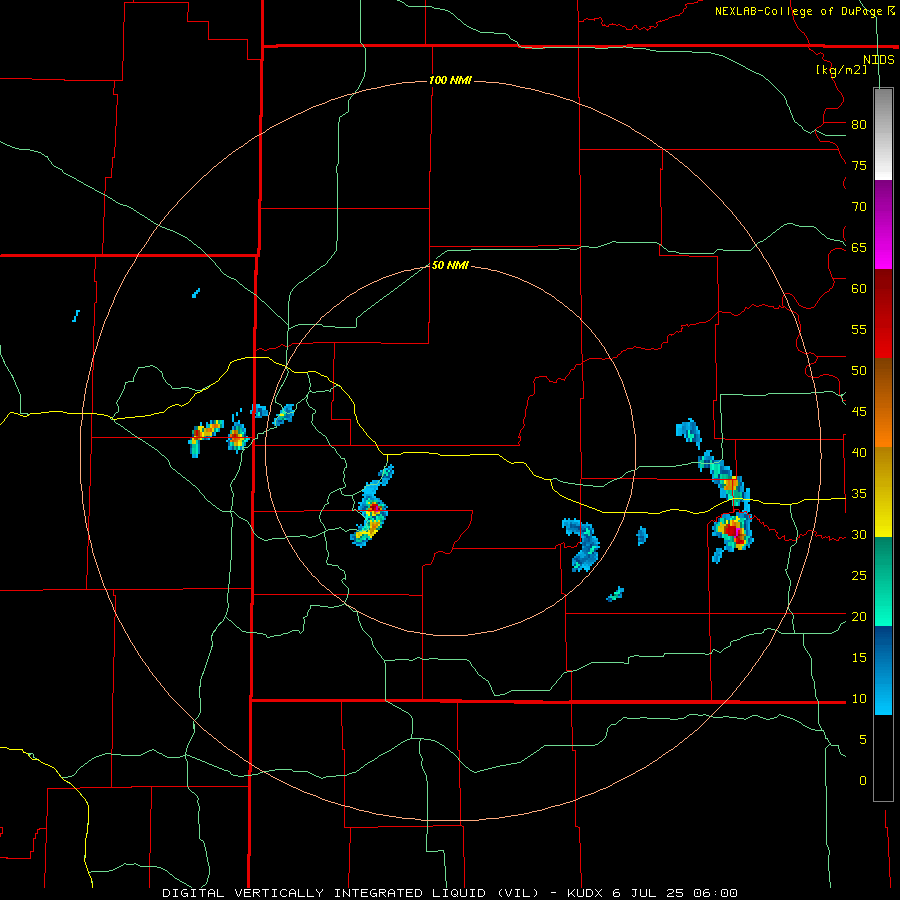Image resolution: width=900 pixels, height=900 pixels.
Task: Click the 25 value on the color scale
Action: [x=859, y=575]
